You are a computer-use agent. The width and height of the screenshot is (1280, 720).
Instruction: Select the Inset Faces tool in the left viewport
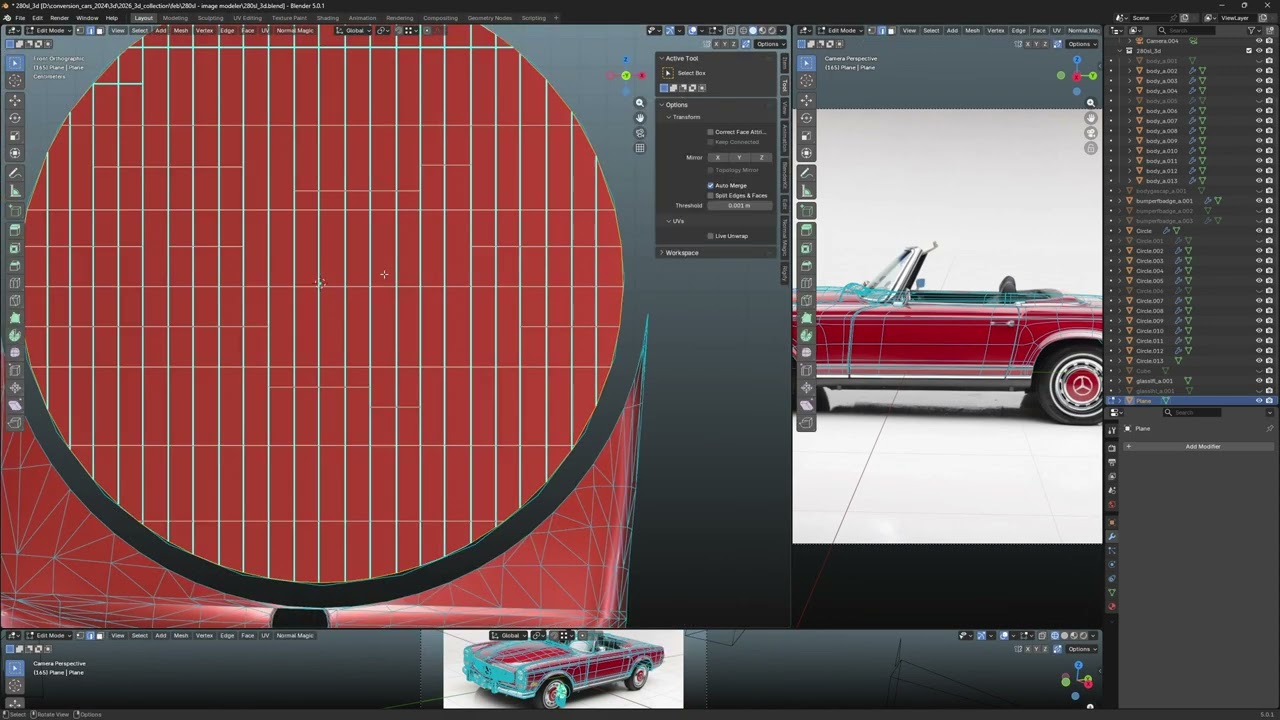pos(15,248)
